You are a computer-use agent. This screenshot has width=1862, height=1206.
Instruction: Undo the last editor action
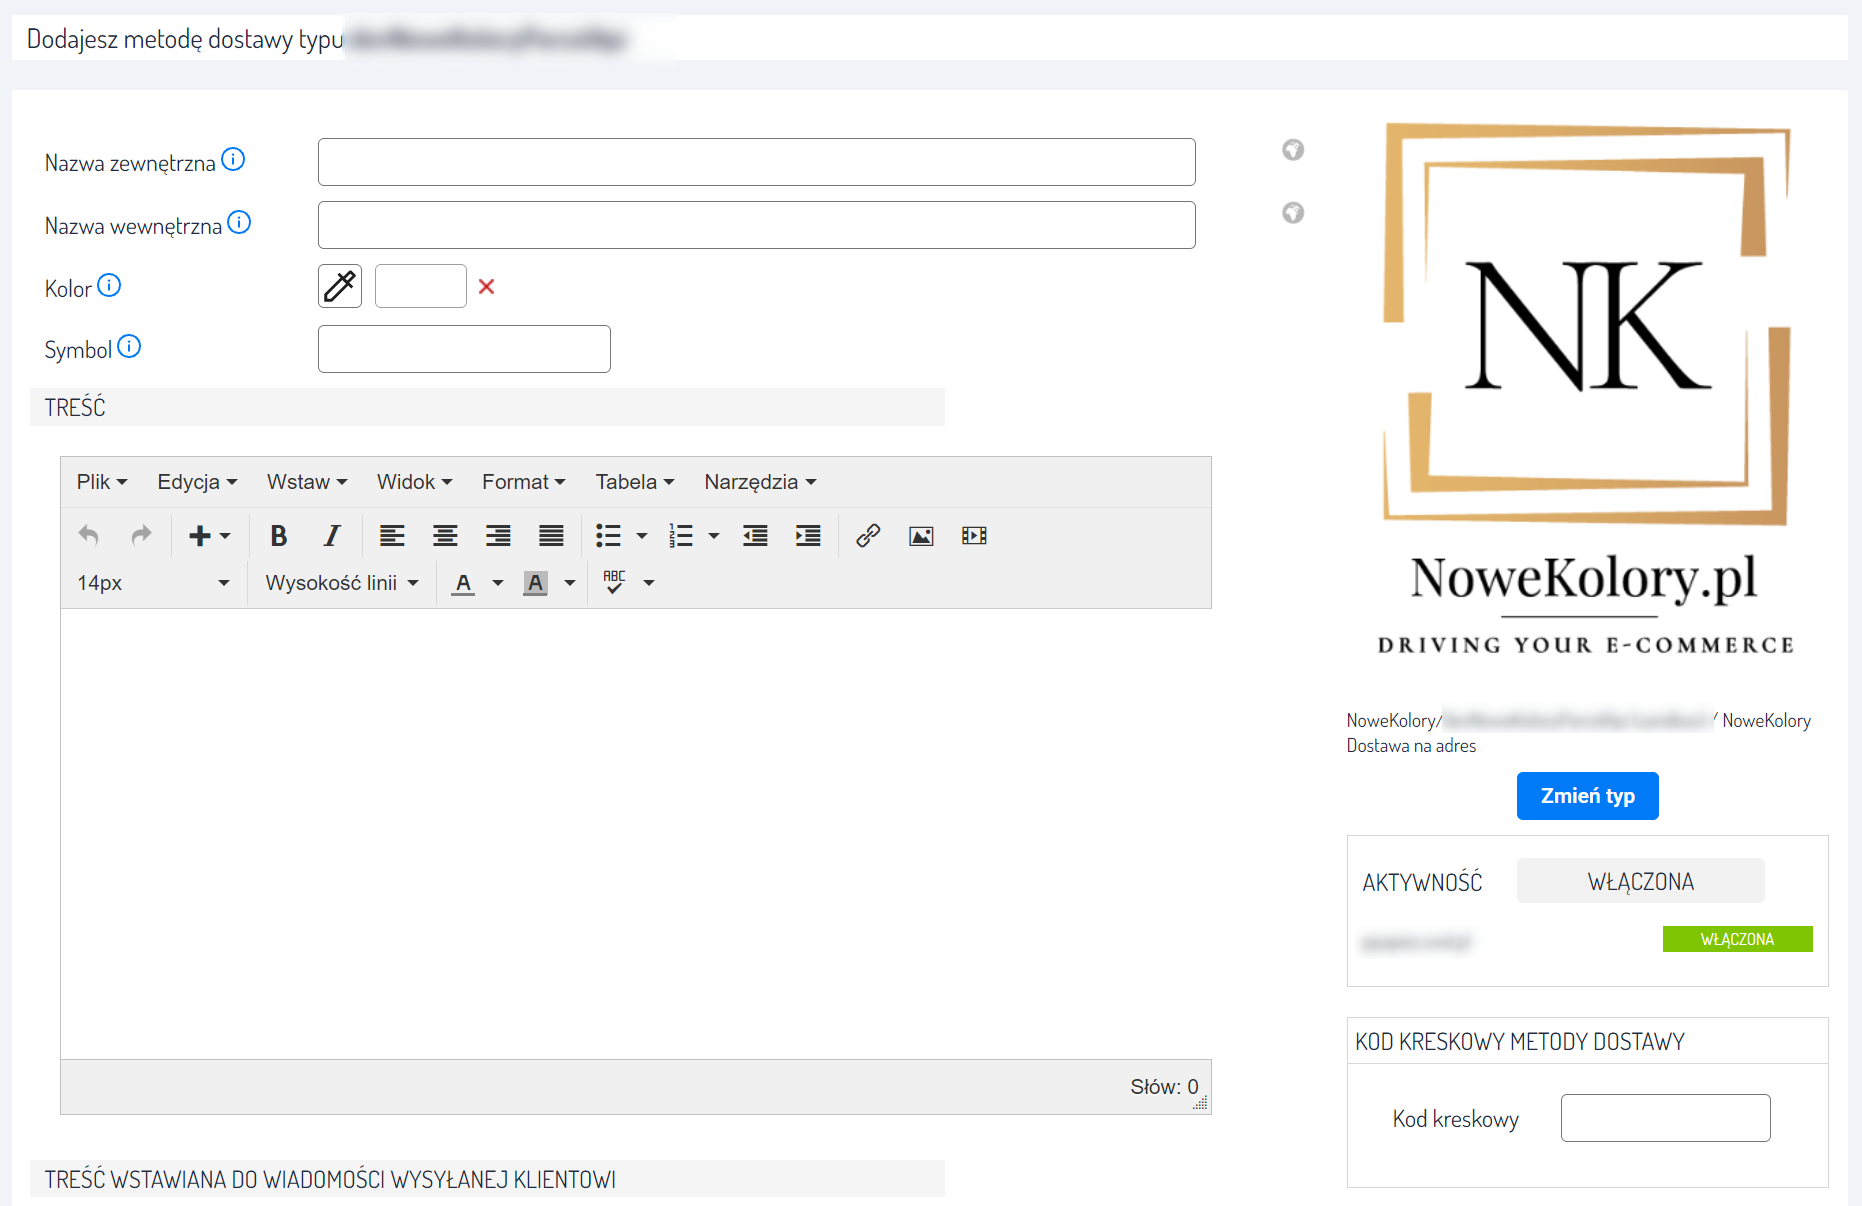pos(89,536)
